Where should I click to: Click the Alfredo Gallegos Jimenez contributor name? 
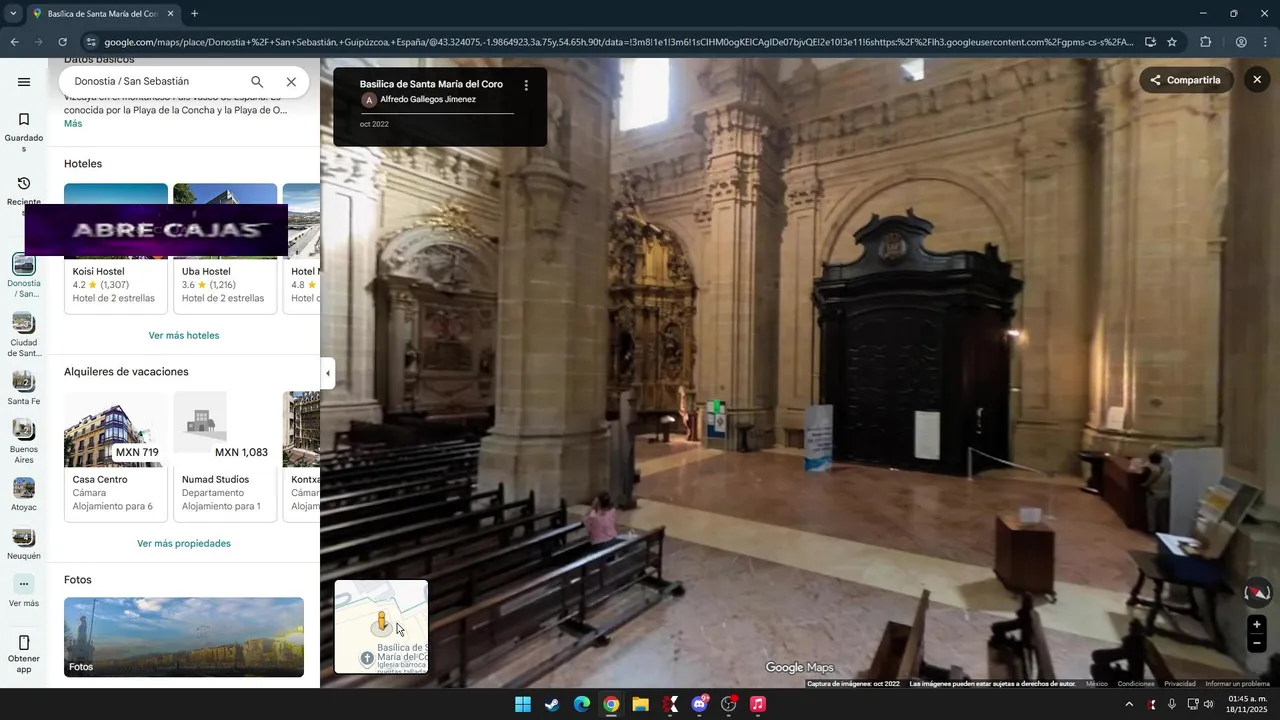(x=428, y=100)
